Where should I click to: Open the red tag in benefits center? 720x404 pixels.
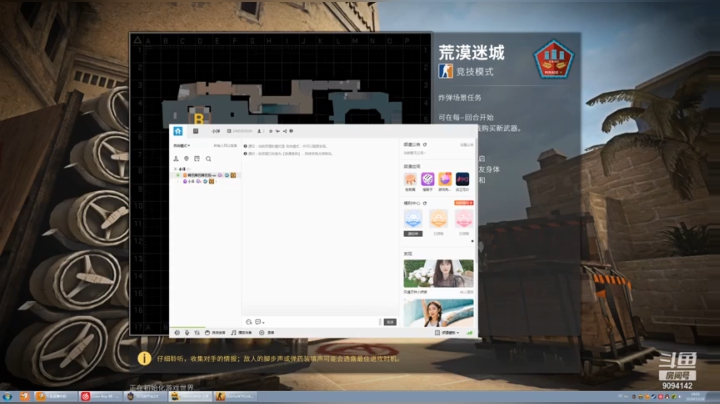(x=464, y=203)
